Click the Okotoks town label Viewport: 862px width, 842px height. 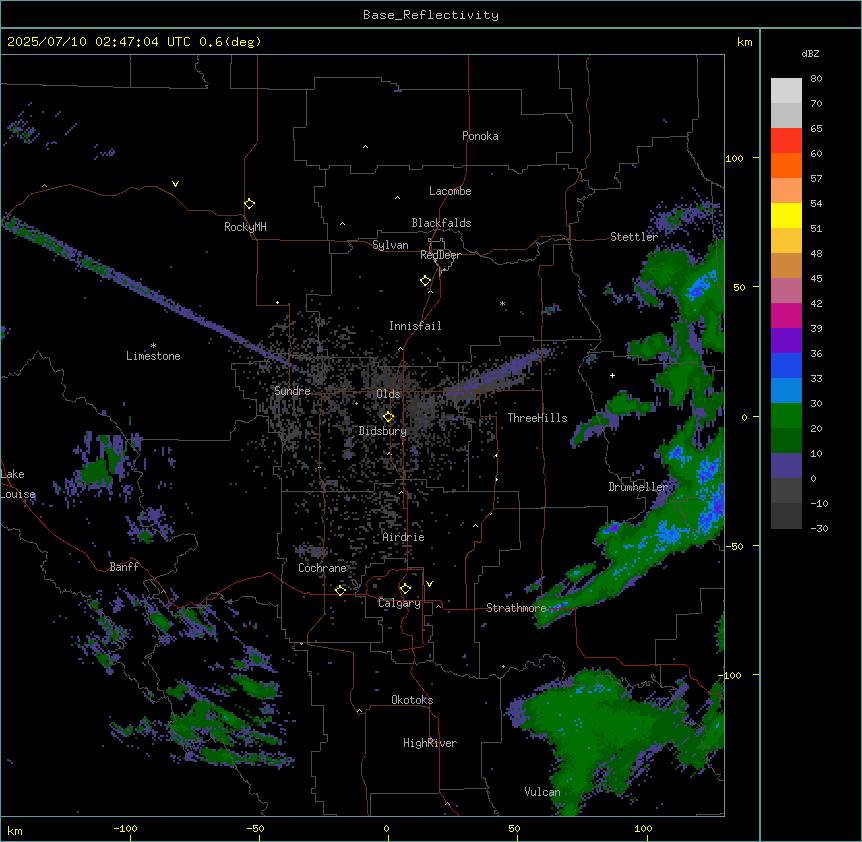point(412,700)
